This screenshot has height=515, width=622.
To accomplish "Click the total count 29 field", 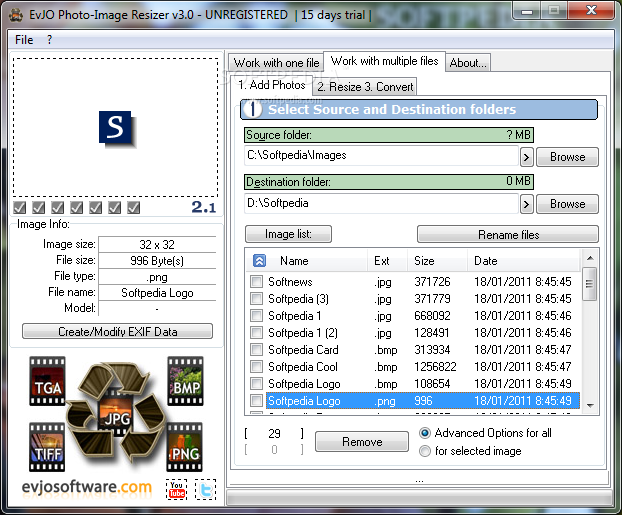I will pyautogui.click(x=274, y=434).
